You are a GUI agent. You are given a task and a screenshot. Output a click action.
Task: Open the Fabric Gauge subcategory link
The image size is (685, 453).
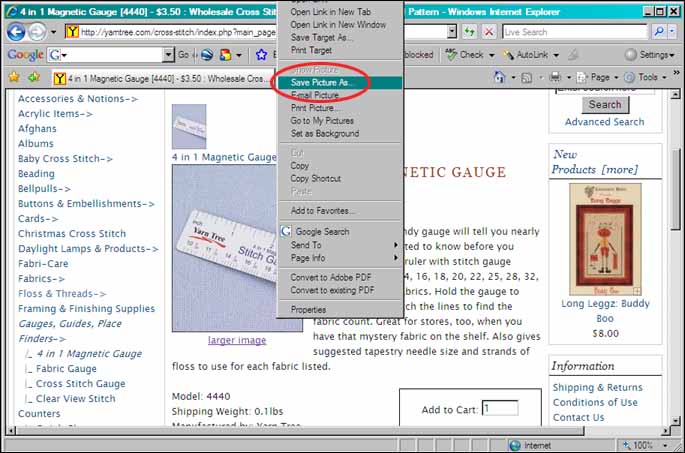tap(66, 368)
